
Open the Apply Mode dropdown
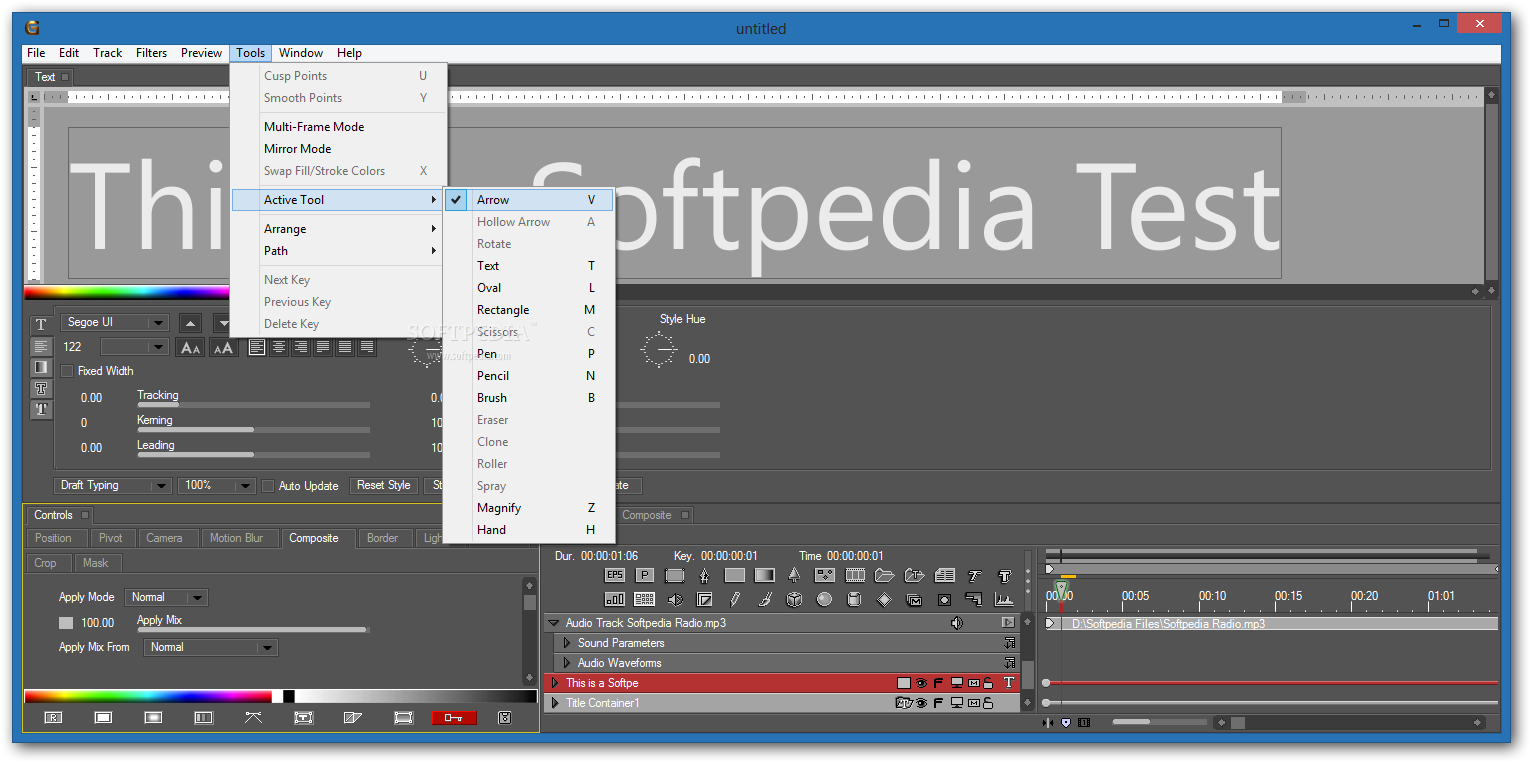167,598
